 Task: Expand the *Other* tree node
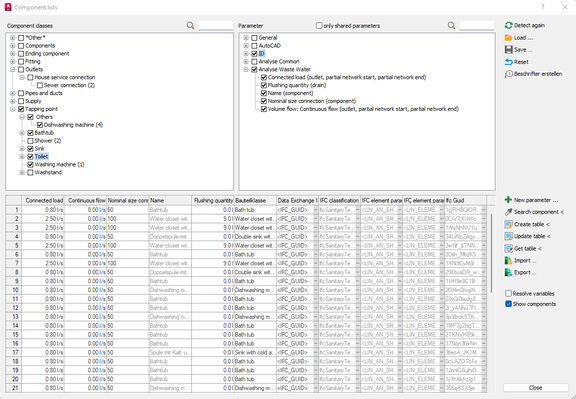pyautogui.click(x=12, y=38)
